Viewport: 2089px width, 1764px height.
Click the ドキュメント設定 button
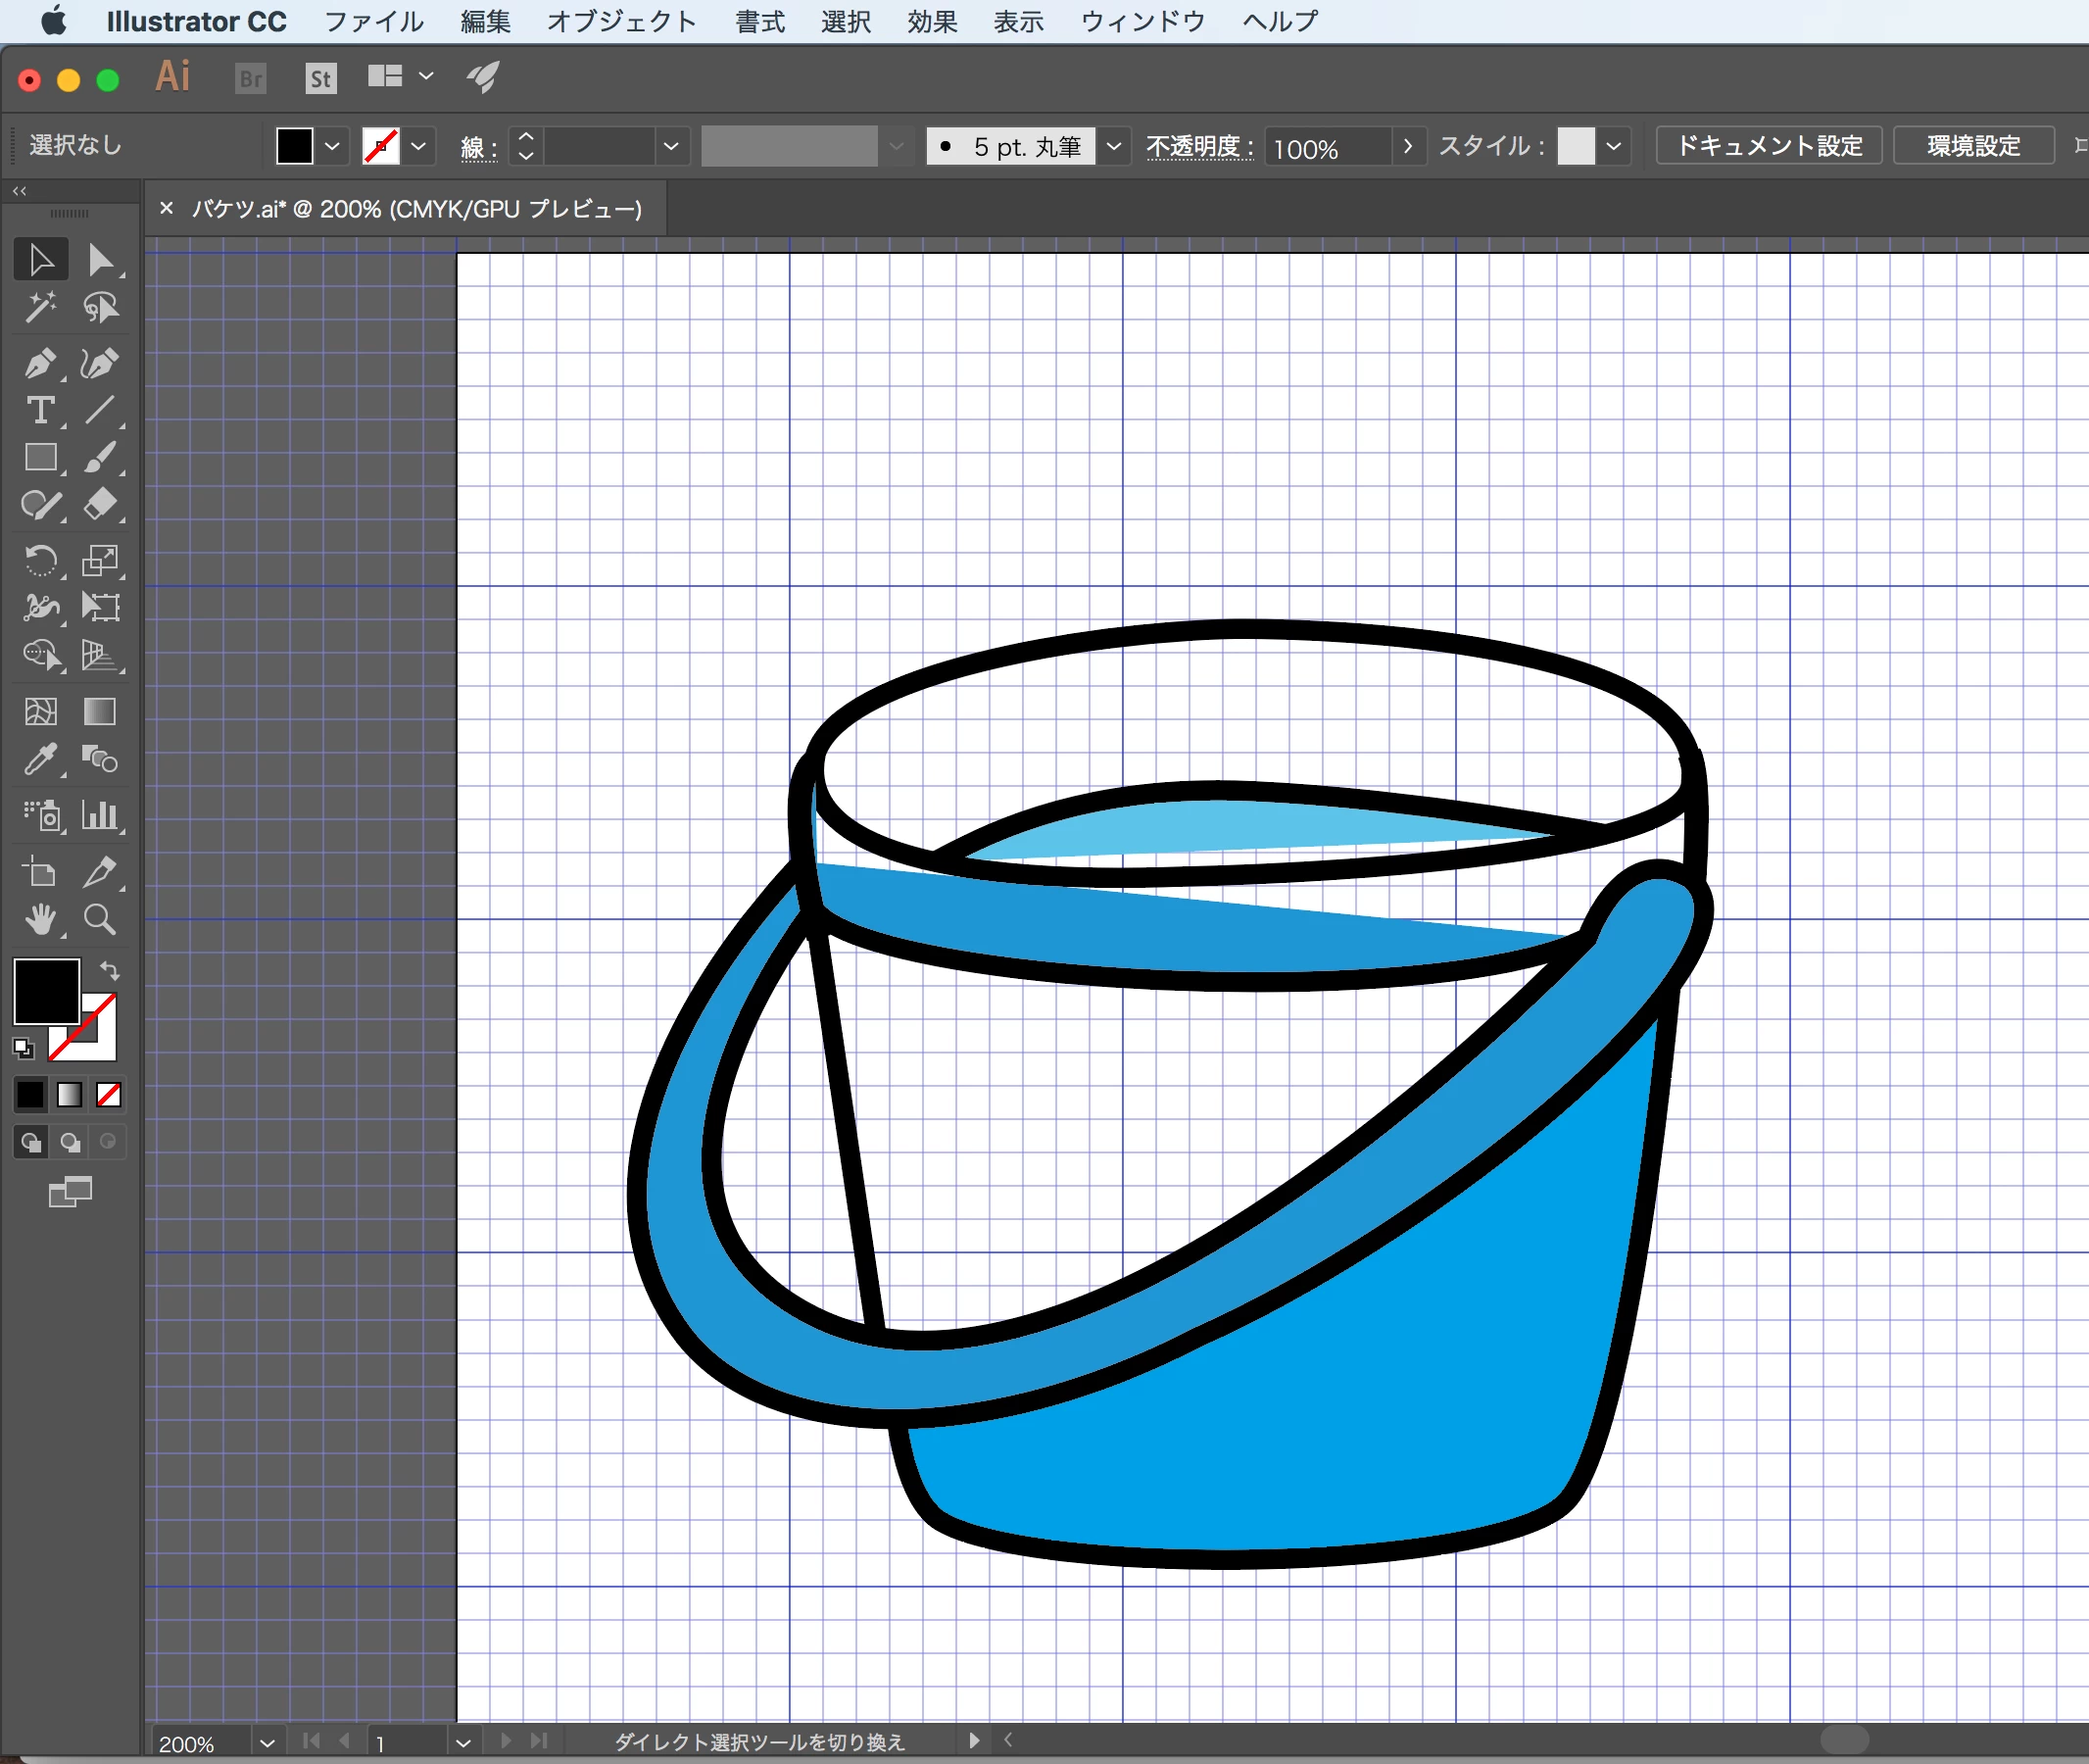pyautogui.click(x=1768, y=146)
